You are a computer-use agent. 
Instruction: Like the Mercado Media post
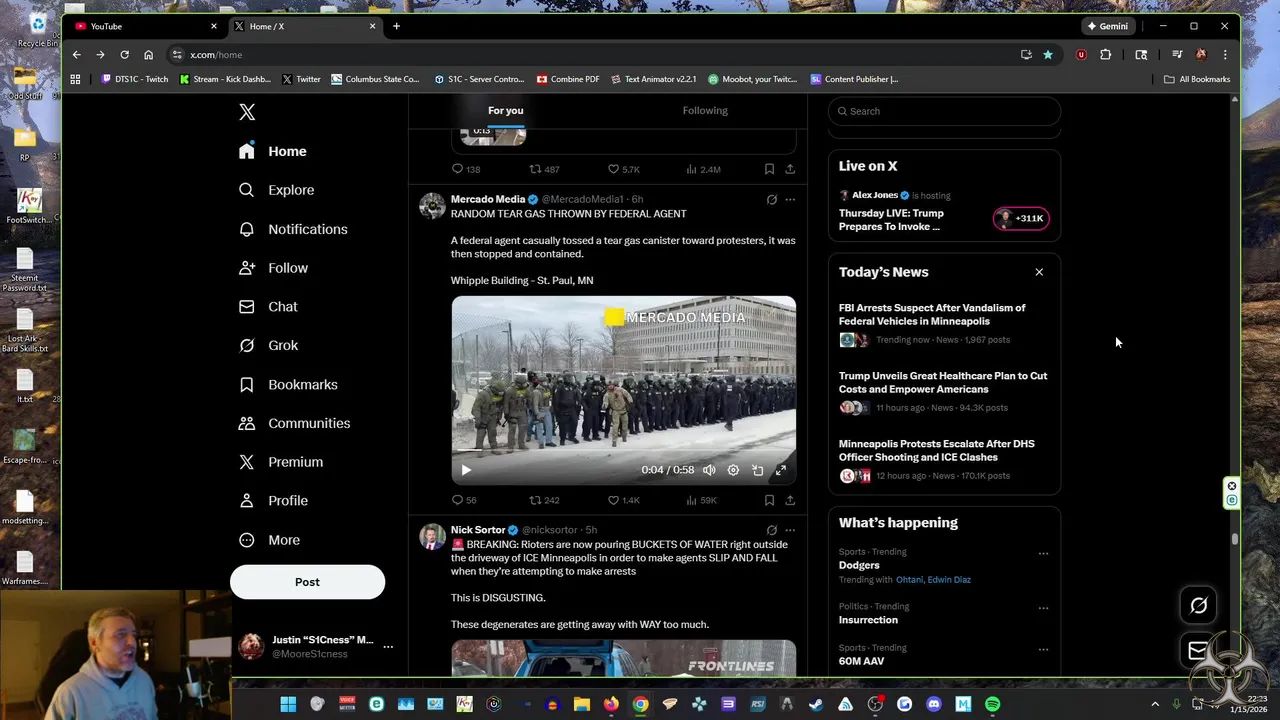pyautogui.click(x=624, y=500)
